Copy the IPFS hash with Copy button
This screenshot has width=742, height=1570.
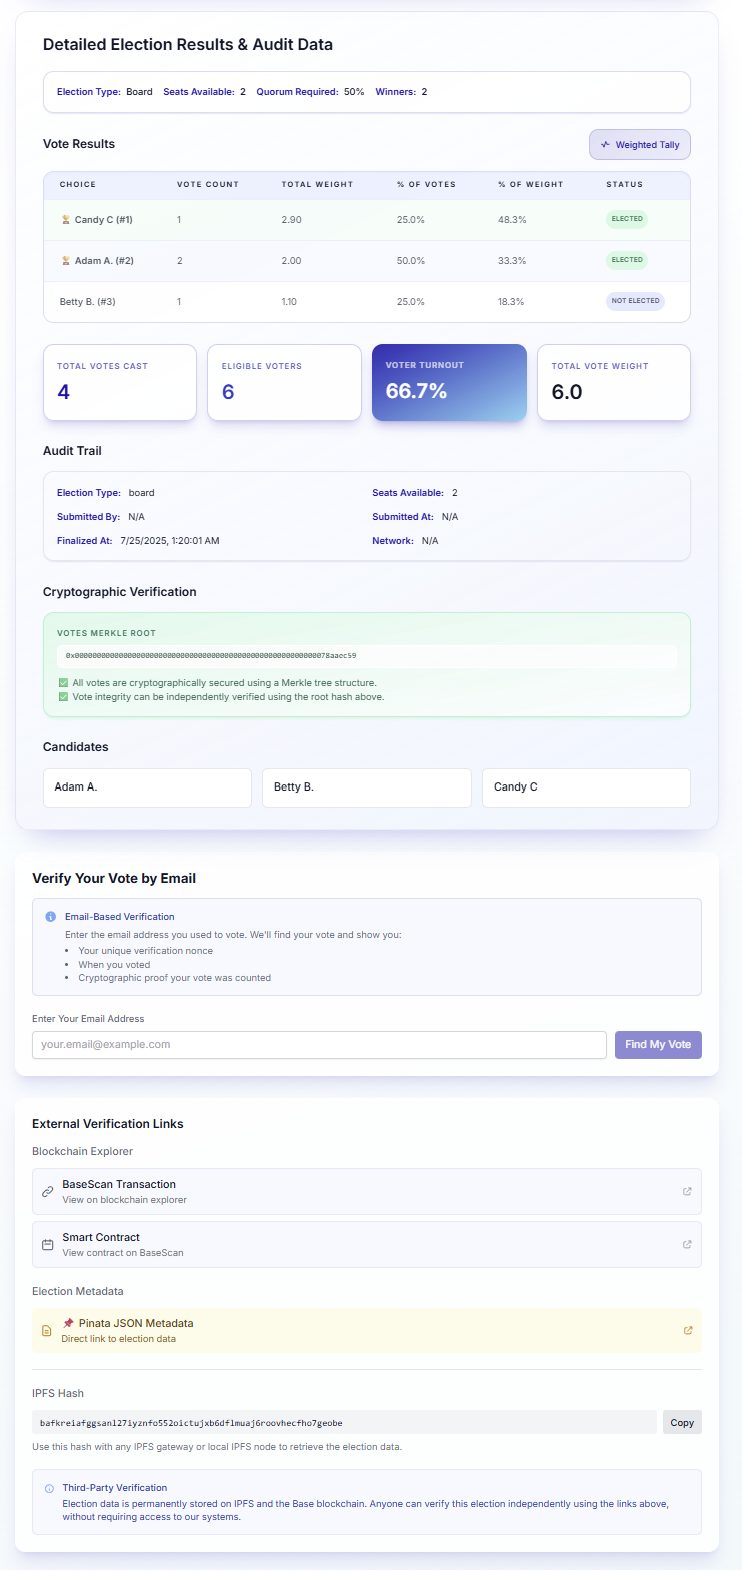coord(682,1422)
